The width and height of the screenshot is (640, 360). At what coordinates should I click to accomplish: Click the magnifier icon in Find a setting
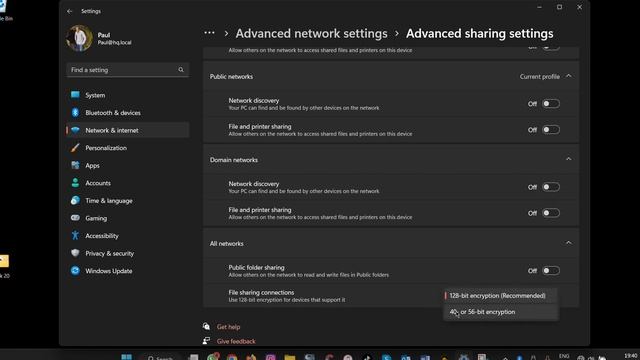click(x=181, y=70)
